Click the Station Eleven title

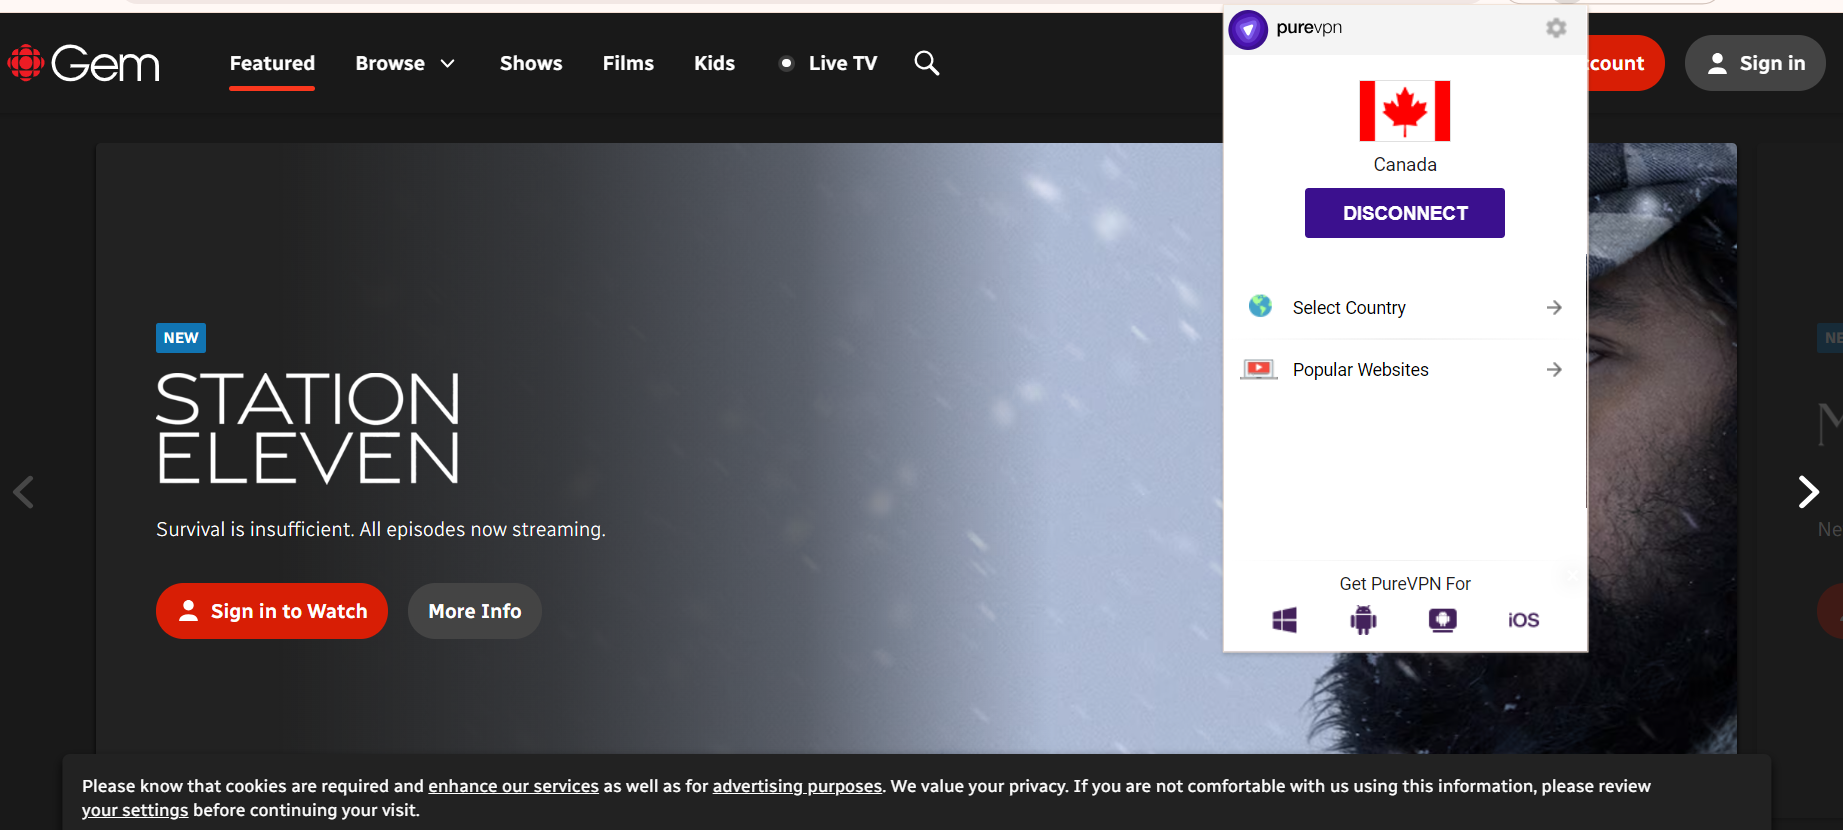click(x=309, y=429)
